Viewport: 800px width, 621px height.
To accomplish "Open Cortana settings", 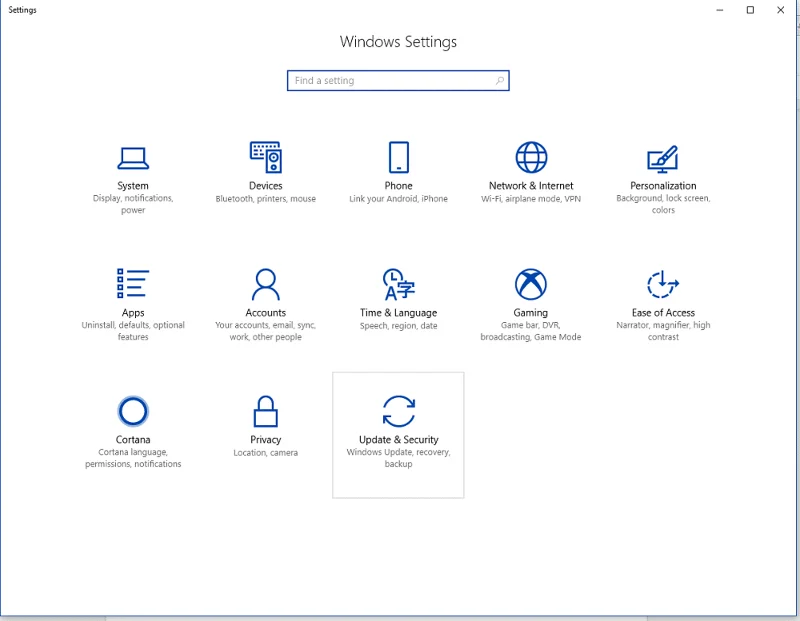I will [x=133, y=412].
